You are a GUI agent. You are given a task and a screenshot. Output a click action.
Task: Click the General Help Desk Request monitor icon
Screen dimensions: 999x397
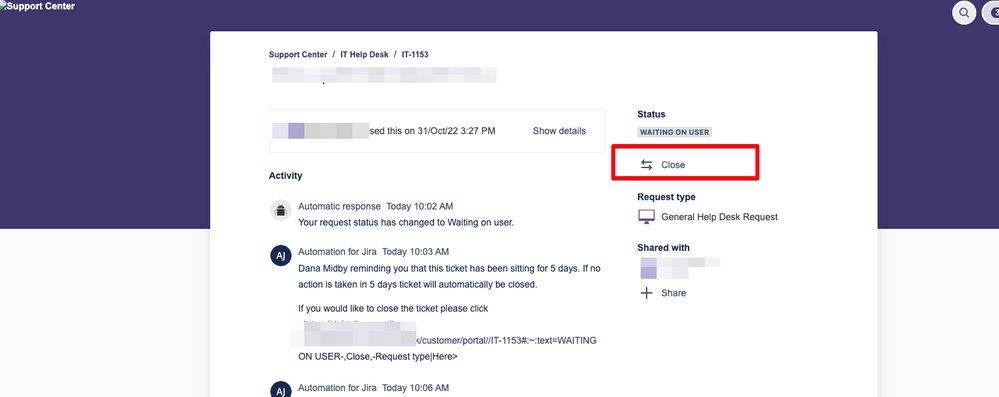coord(647,217)
